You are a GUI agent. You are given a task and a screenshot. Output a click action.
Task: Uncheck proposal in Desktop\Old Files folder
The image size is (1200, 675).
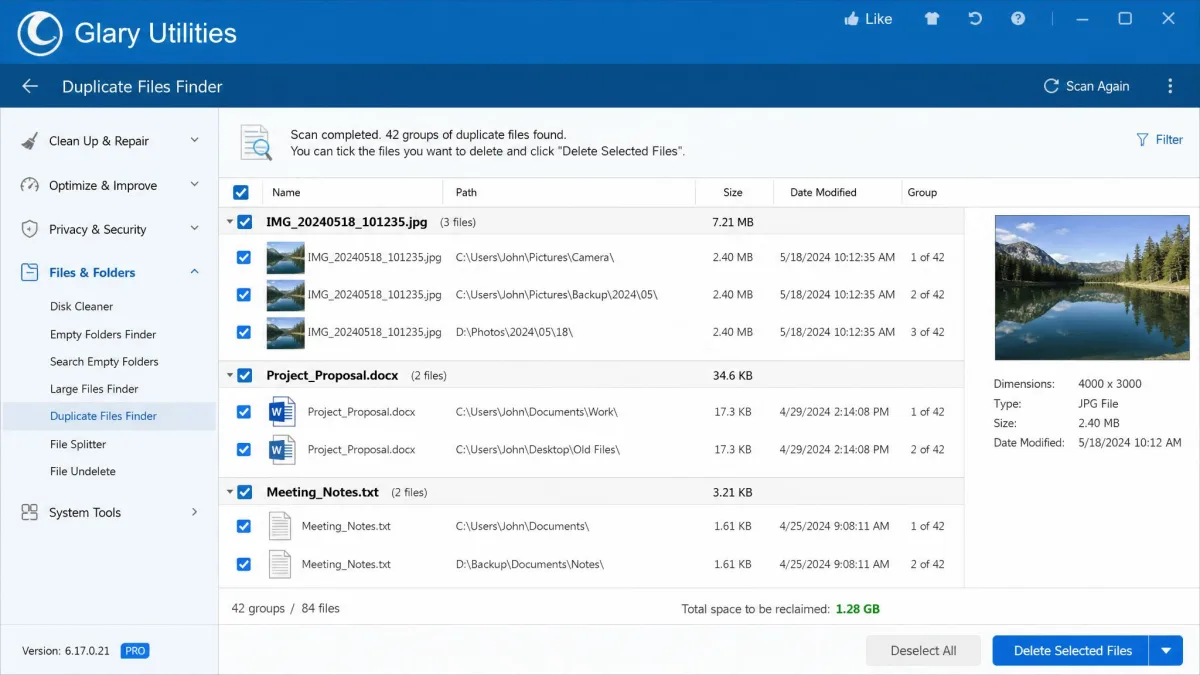coord(244,449)
